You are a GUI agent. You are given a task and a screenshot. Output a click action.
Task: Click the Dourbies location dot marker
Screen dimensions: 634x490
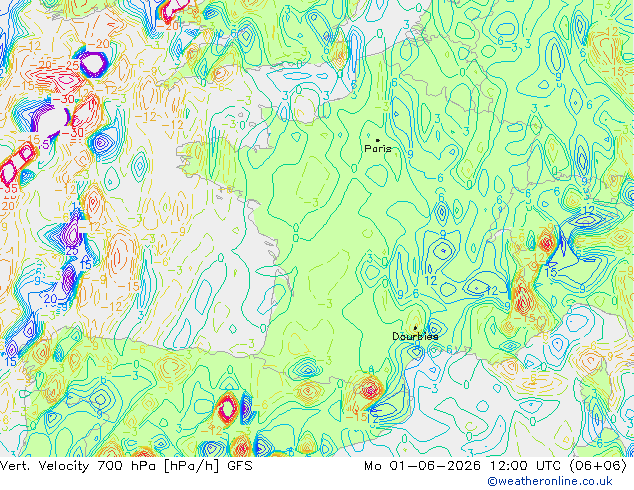coord(415,328)
